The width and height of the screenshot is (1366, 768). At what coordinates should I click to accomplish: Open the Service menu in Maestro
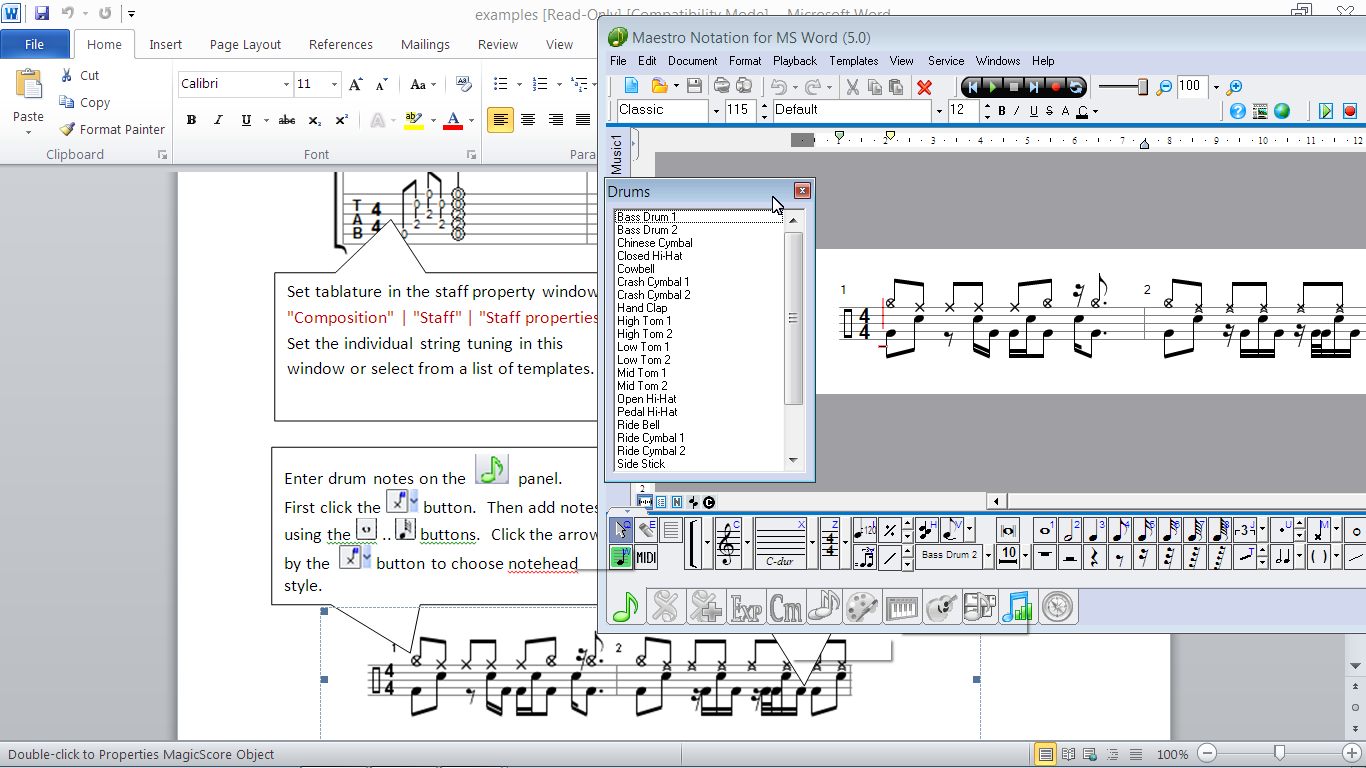coord(946,61)
